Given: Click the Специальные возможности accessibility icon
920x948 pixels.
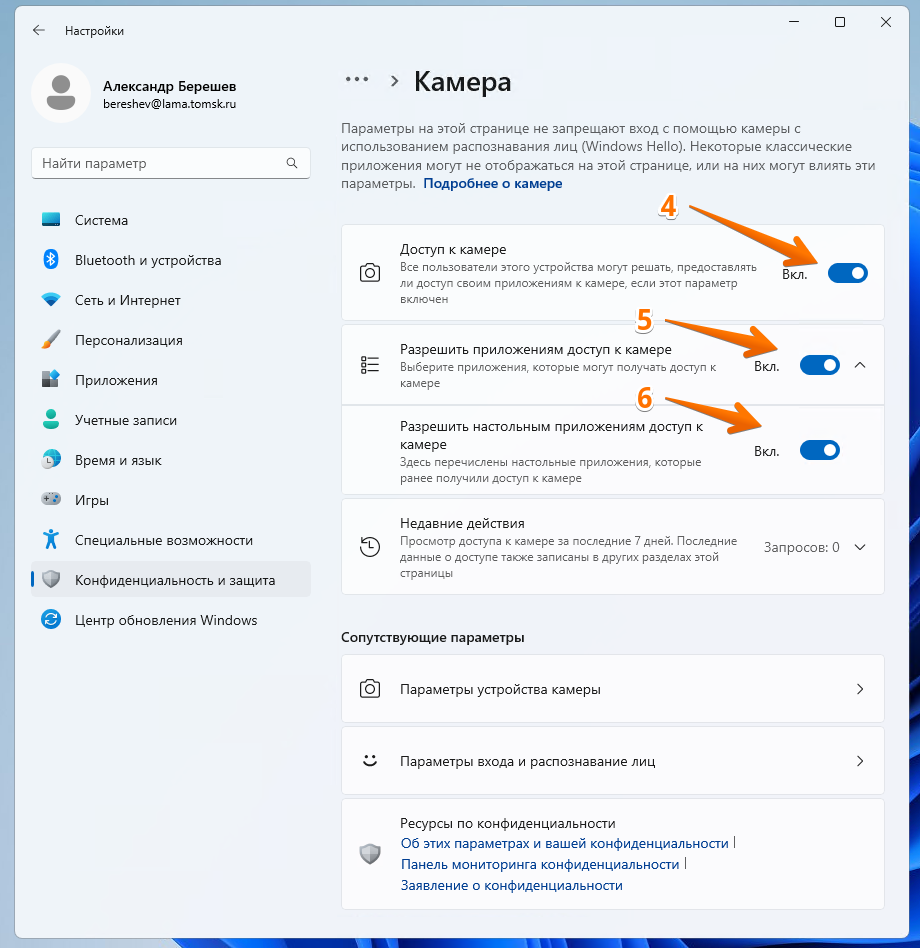Looking at the screenshot, I should click(51, 539).
